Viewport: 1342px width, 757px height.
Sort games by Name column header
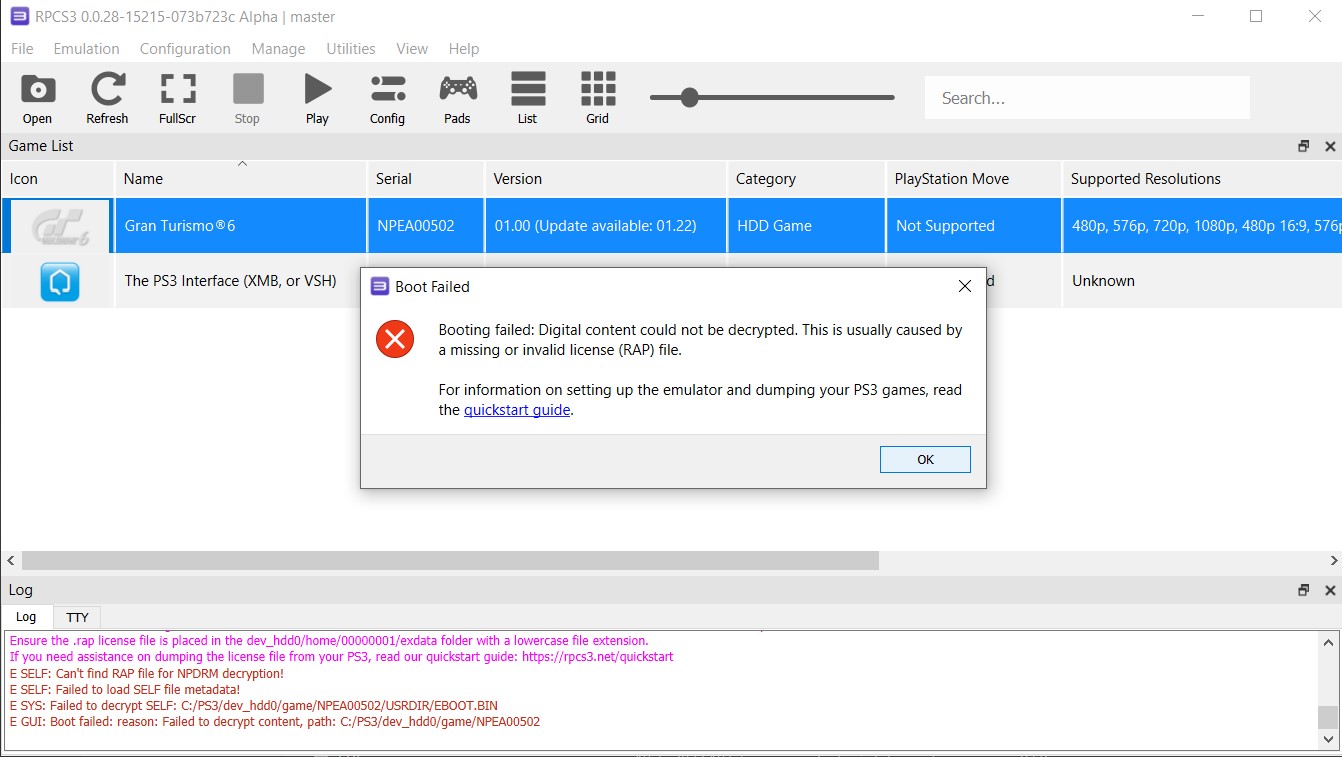tap(240, 179)
